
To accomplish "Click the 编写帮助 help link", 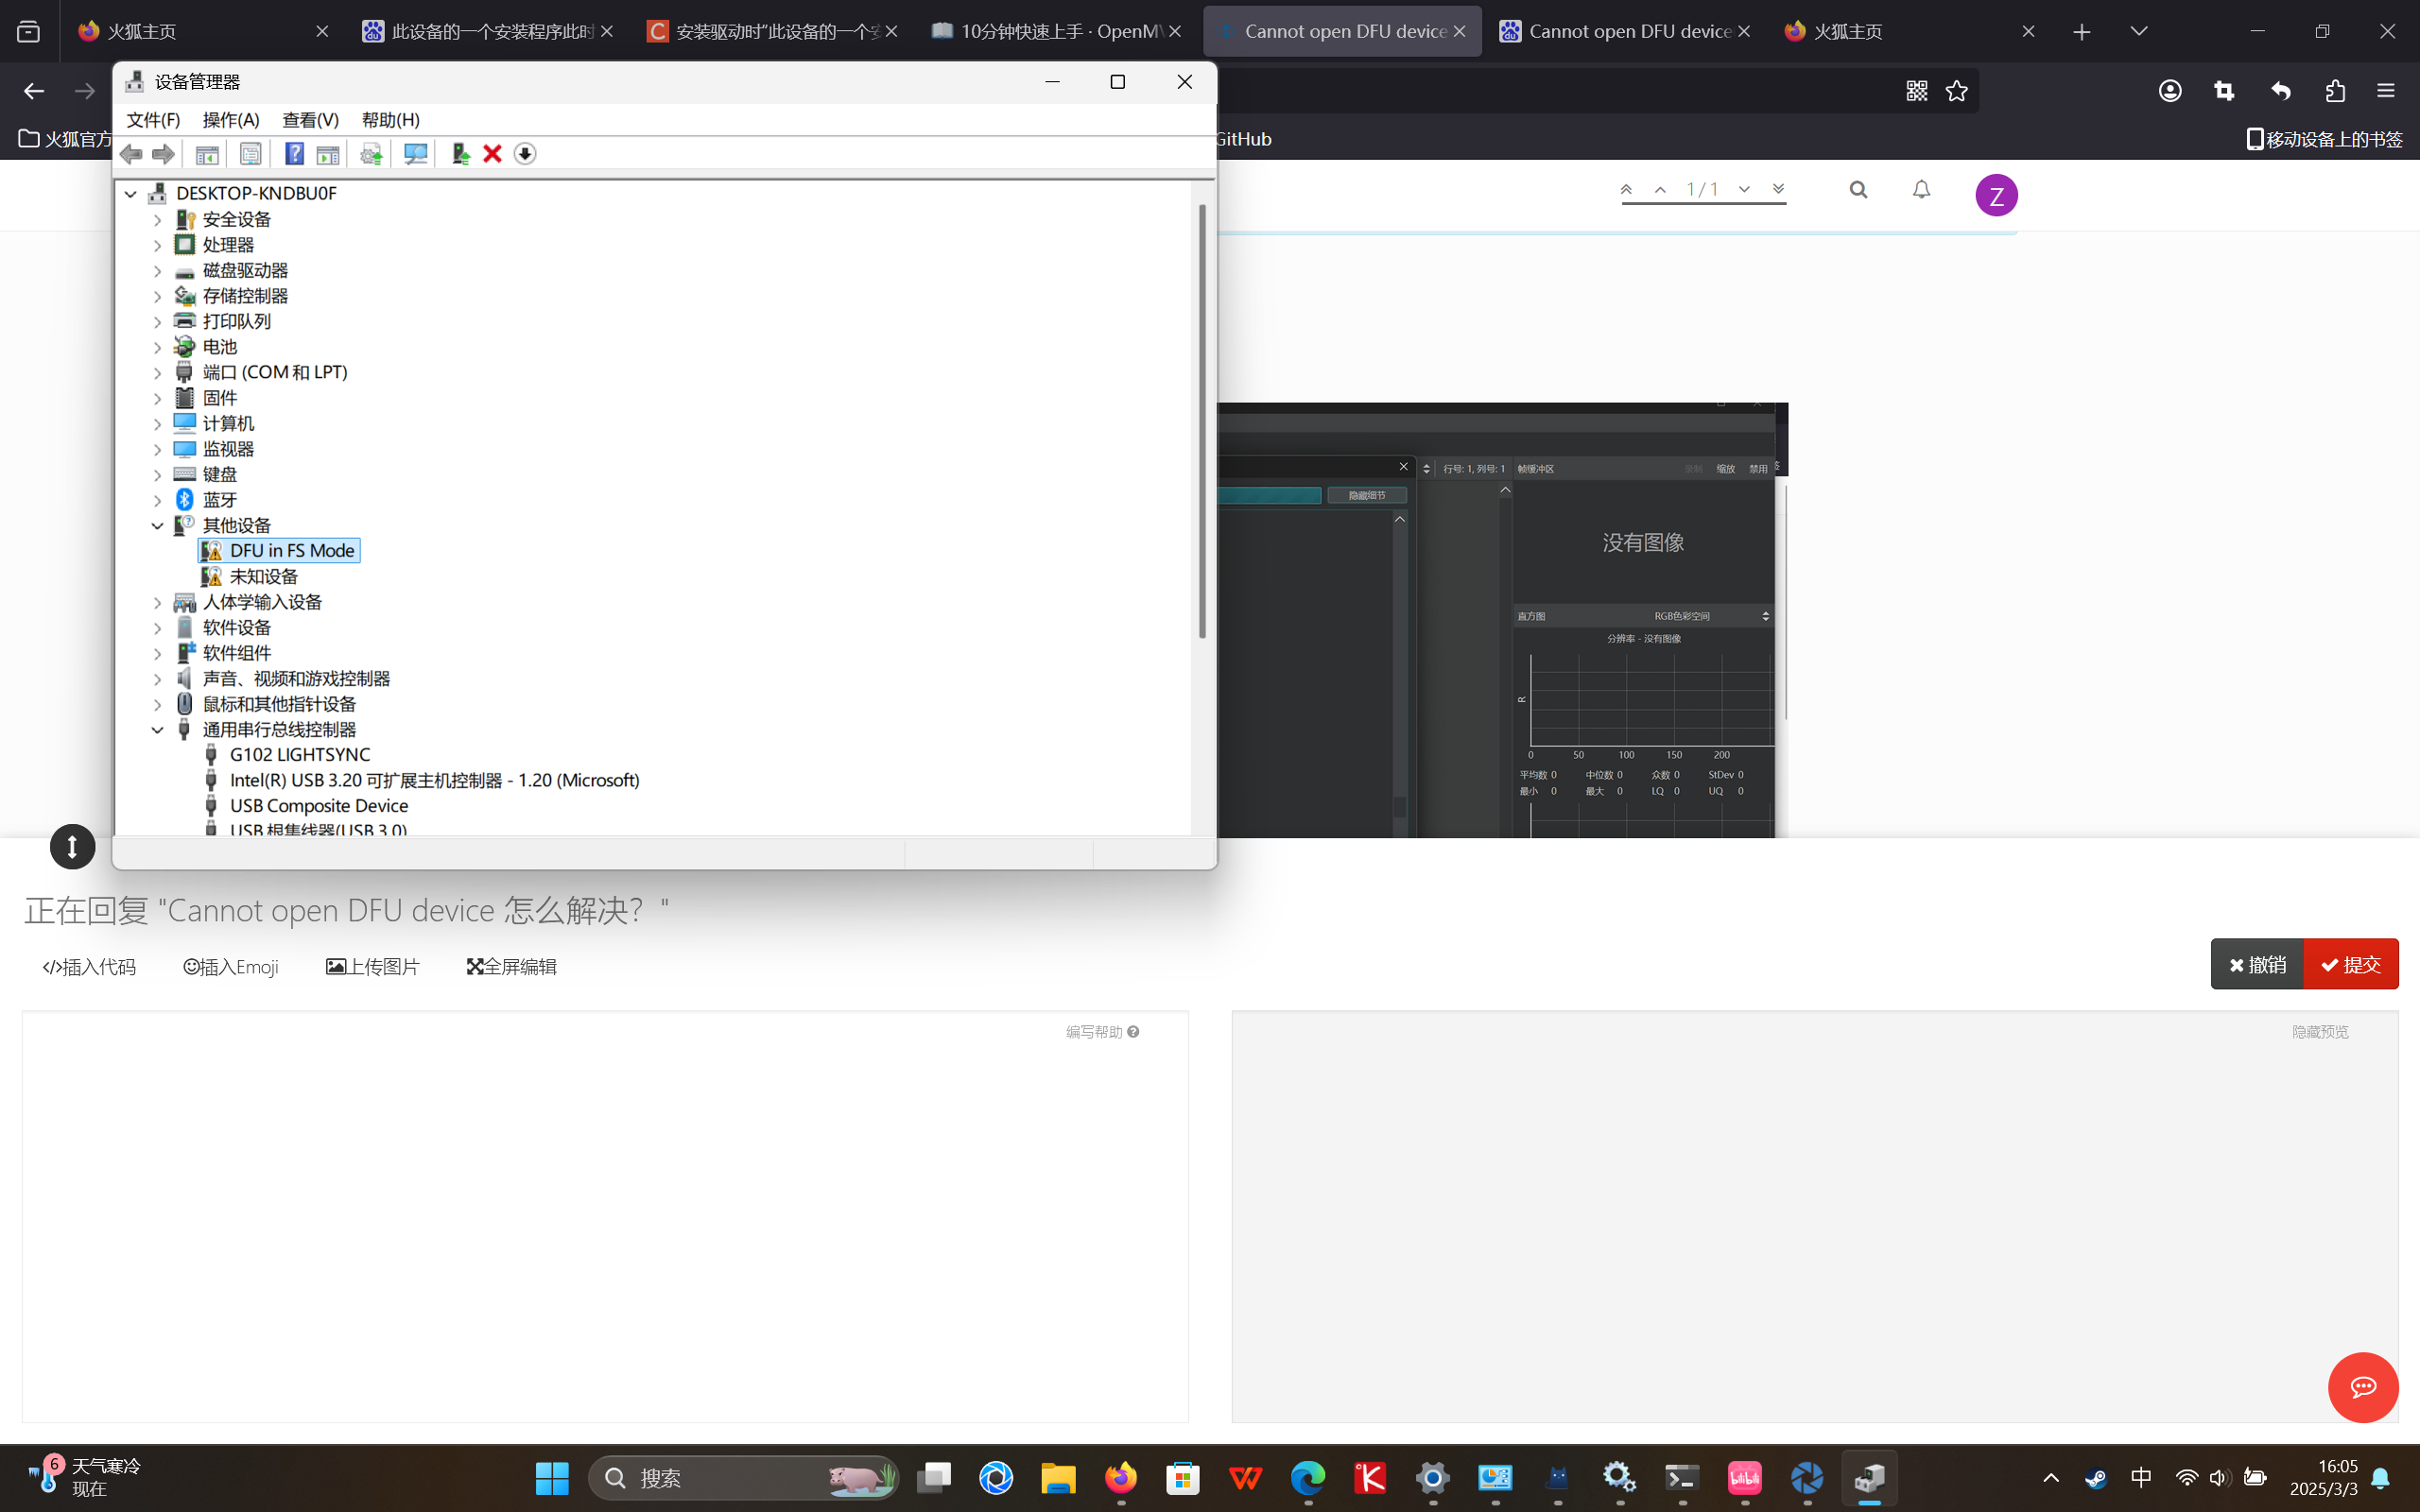I will 1102,1032.
